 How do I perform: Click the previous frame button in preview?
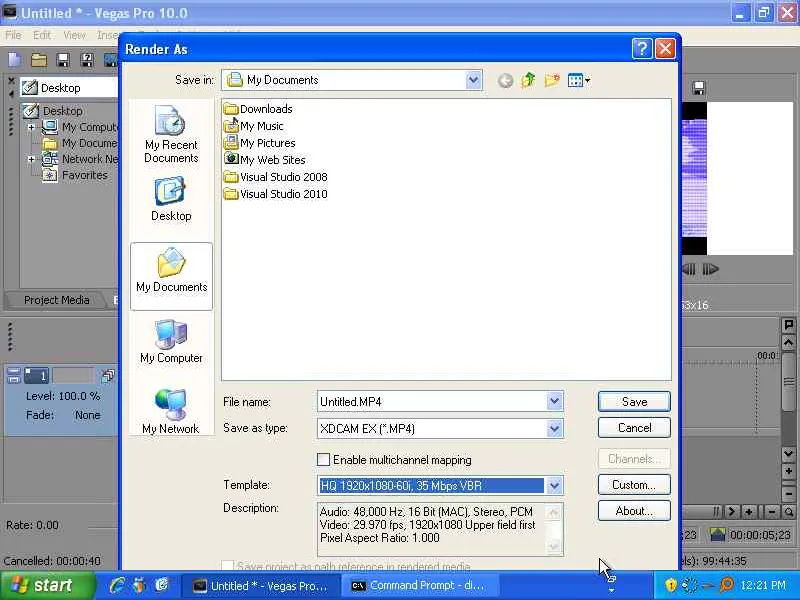689,269
